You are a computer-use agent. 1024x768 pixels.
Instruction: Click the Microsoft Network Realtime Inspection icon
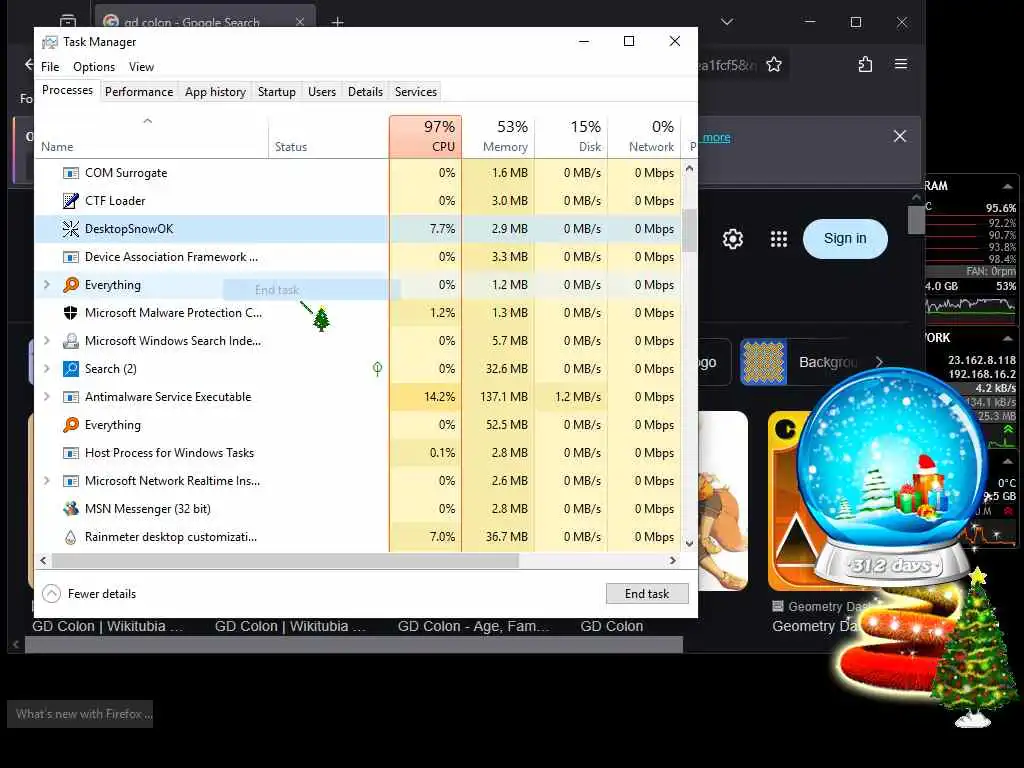(x=71, y=481)
